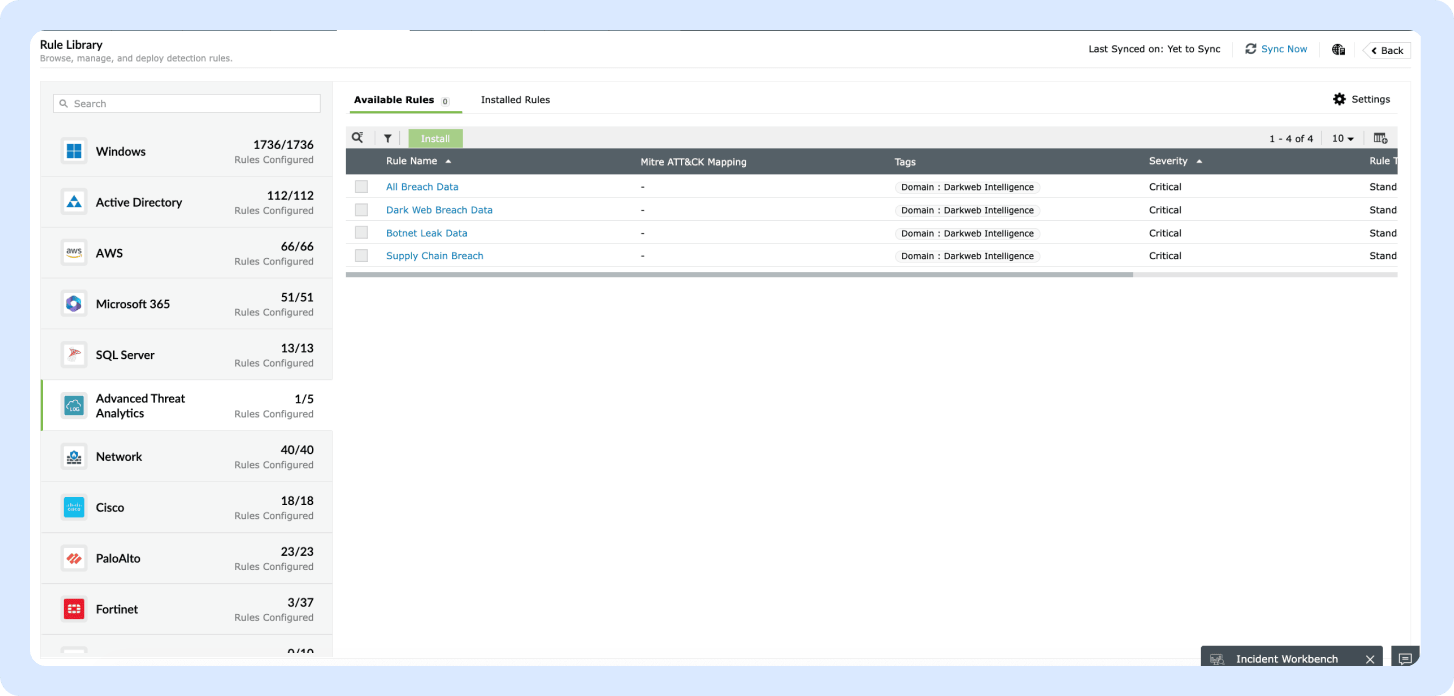The width and height of the screenshot is (1454, 696).
Task: Click the 1/5 Advanced Threat Analytics count
Action: click(304, 399)
